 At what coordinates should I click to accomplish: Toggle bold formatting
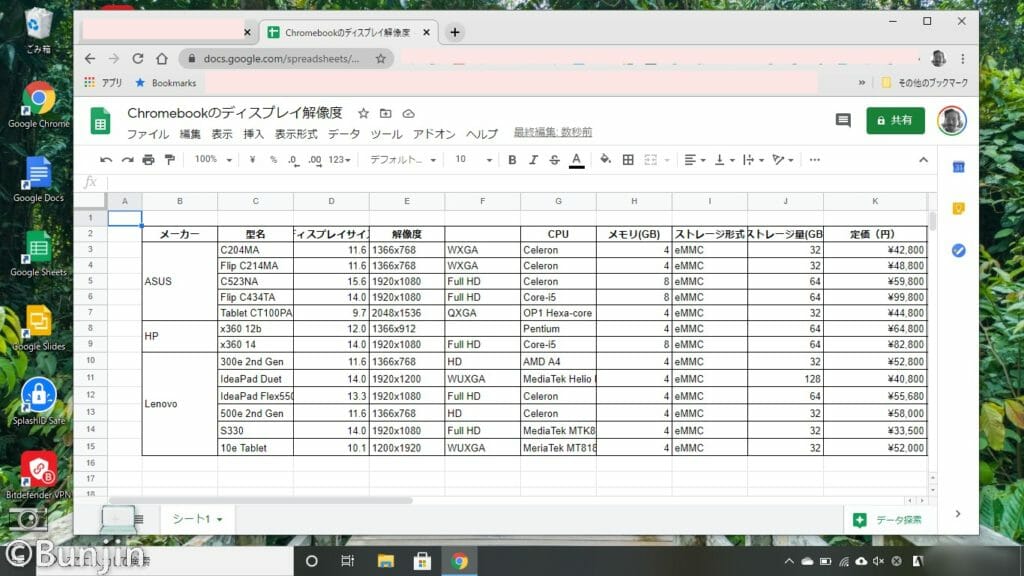[x=512, y=160]
